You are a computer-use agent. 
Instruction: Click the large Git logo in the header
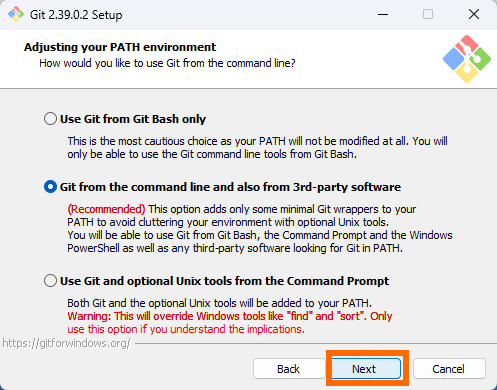(467, 59)
